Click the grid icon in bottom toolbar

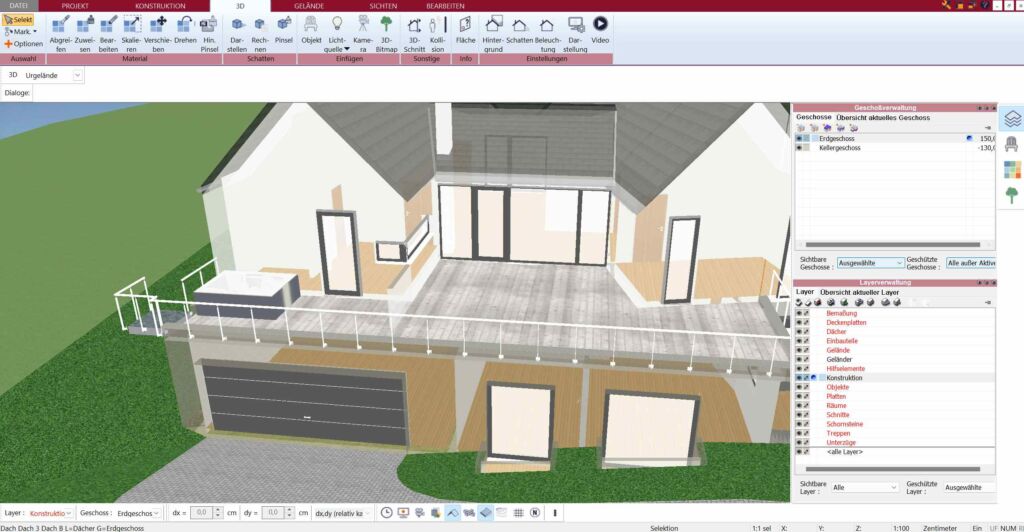(519, 513)
